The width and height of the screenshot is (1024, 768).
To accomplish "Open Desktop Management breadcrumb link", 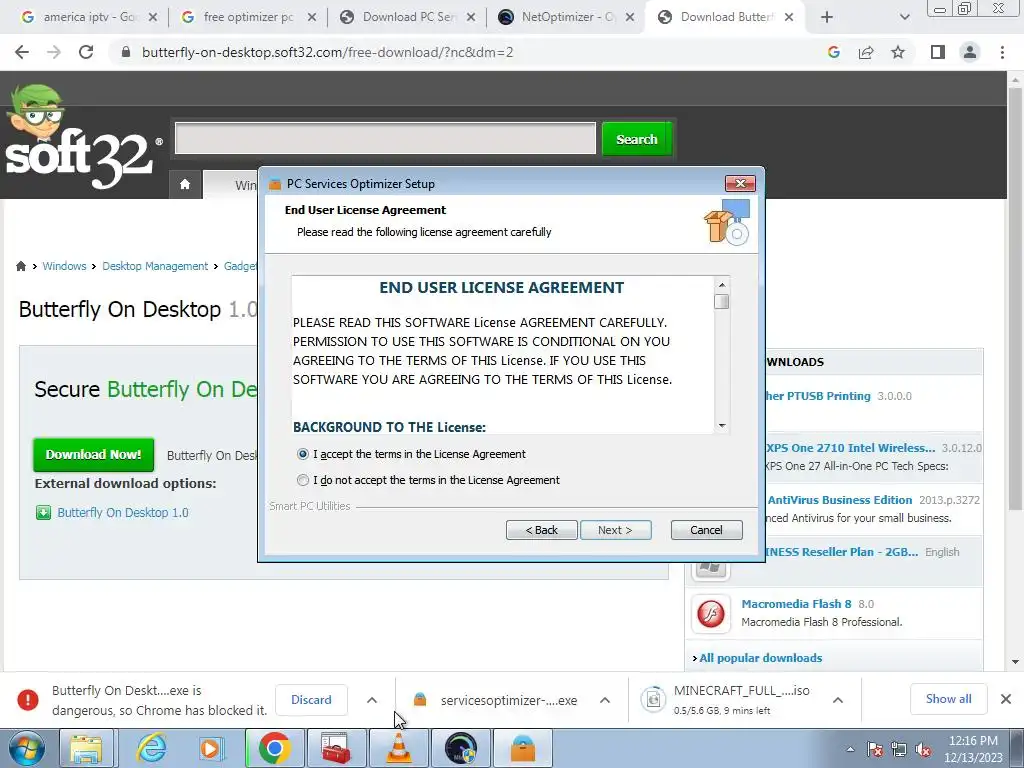I will [x=155, y=266].
